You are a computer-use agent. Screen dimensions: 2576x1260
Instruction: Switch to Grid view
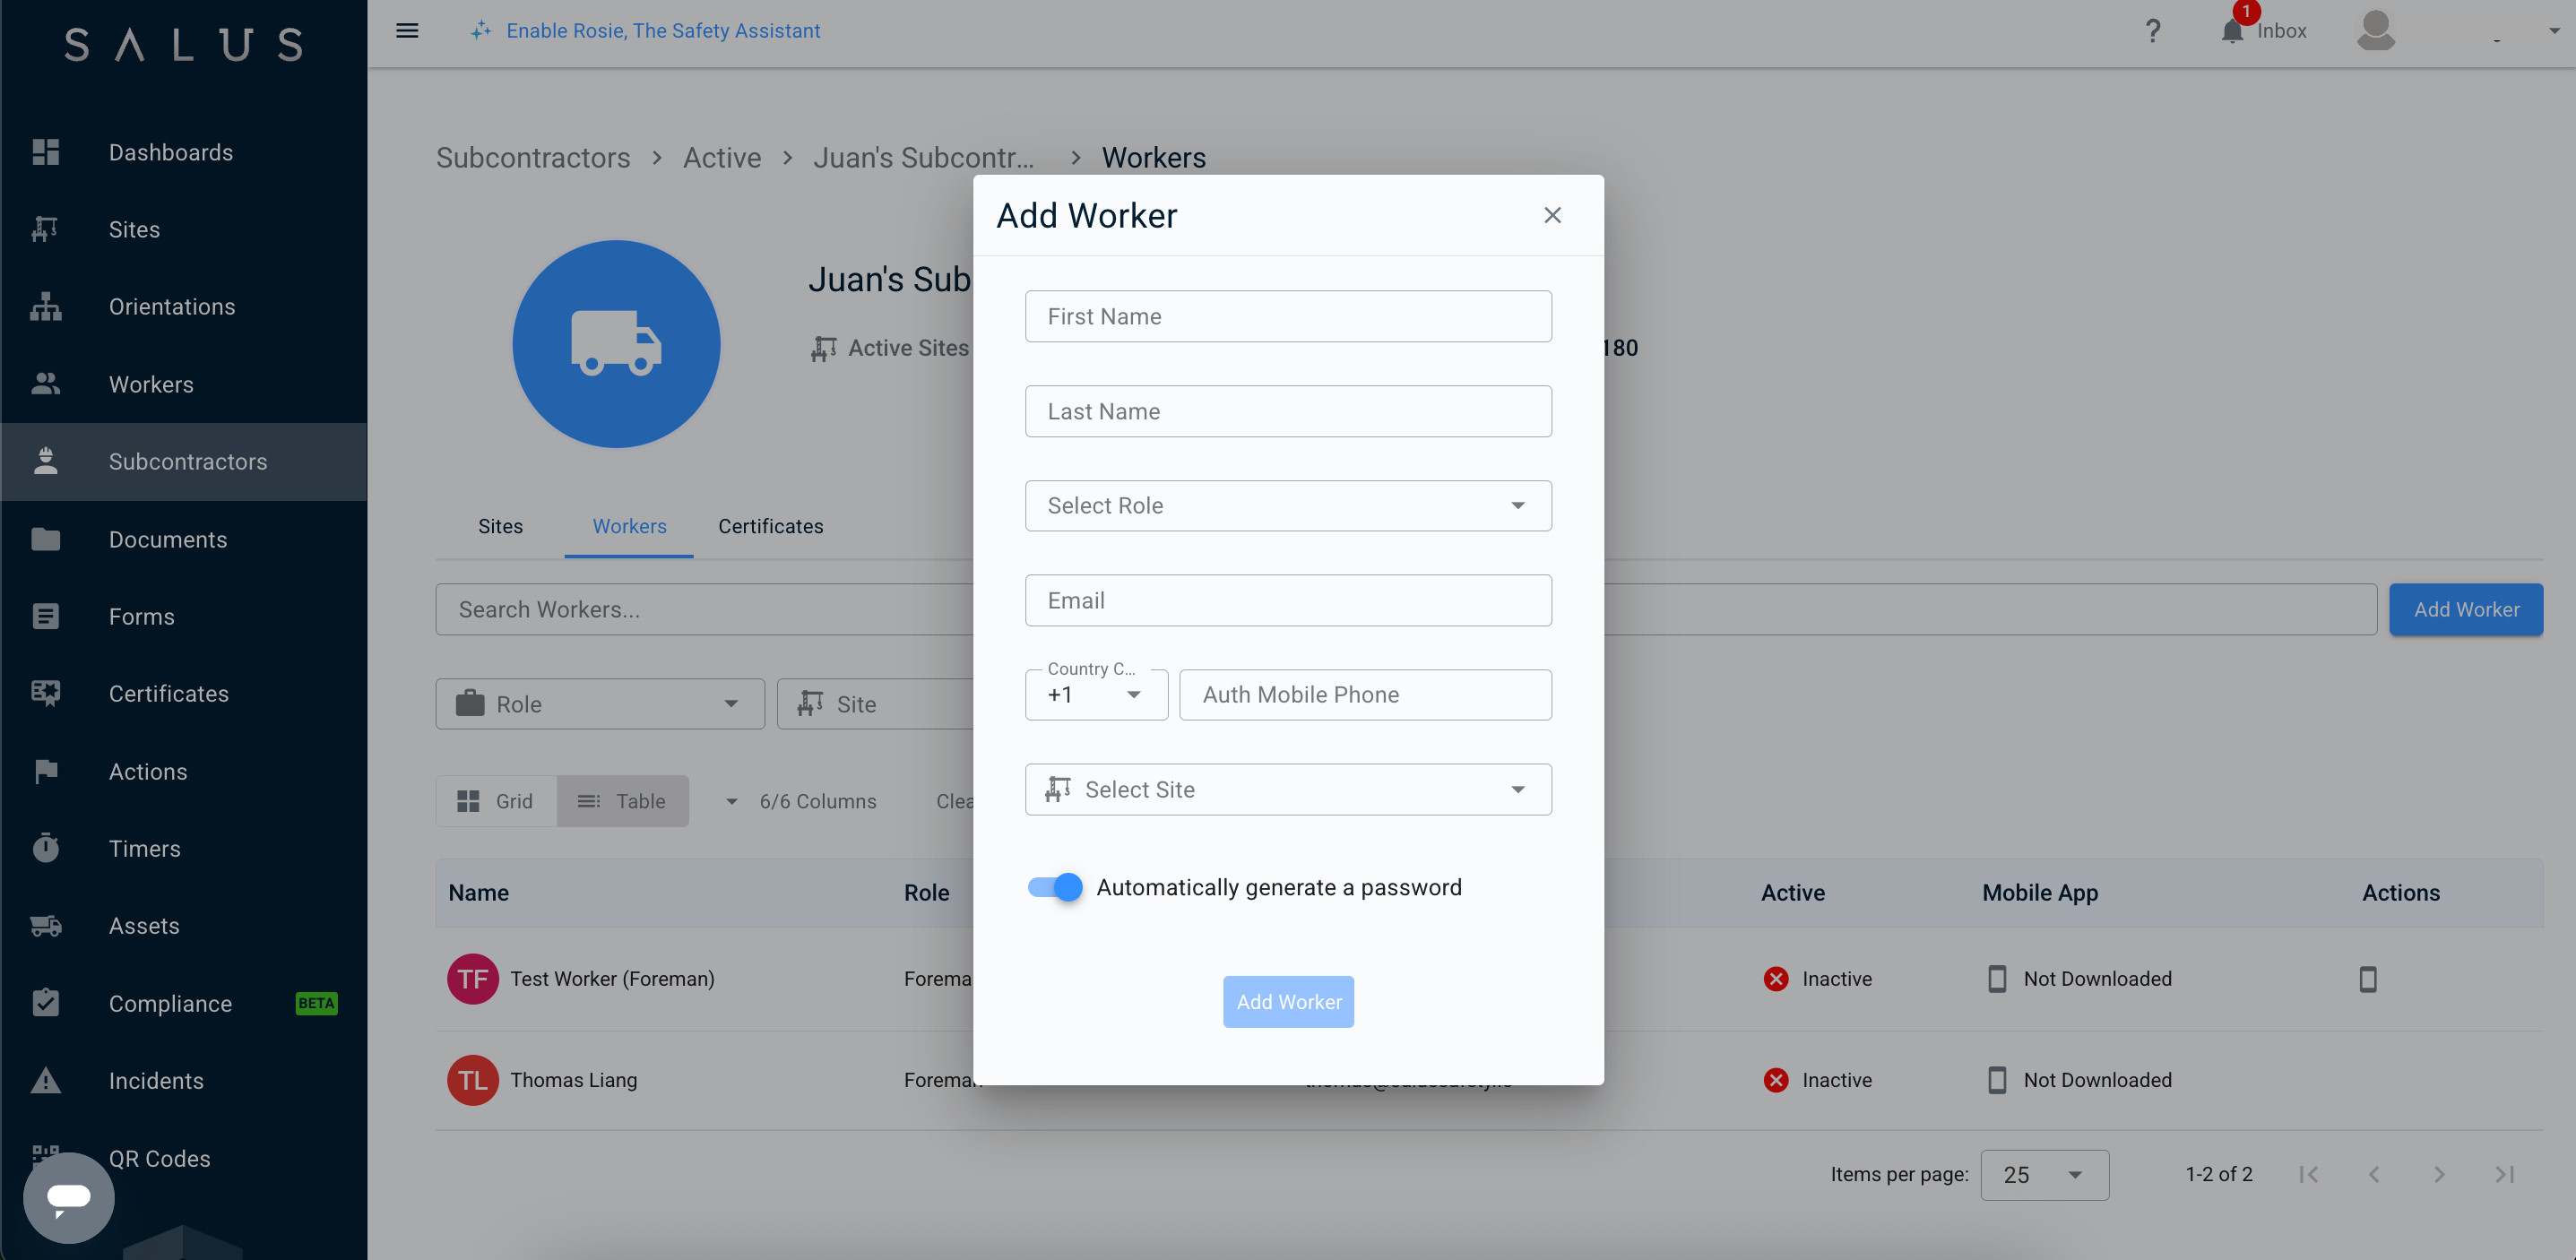click(496, 801)
